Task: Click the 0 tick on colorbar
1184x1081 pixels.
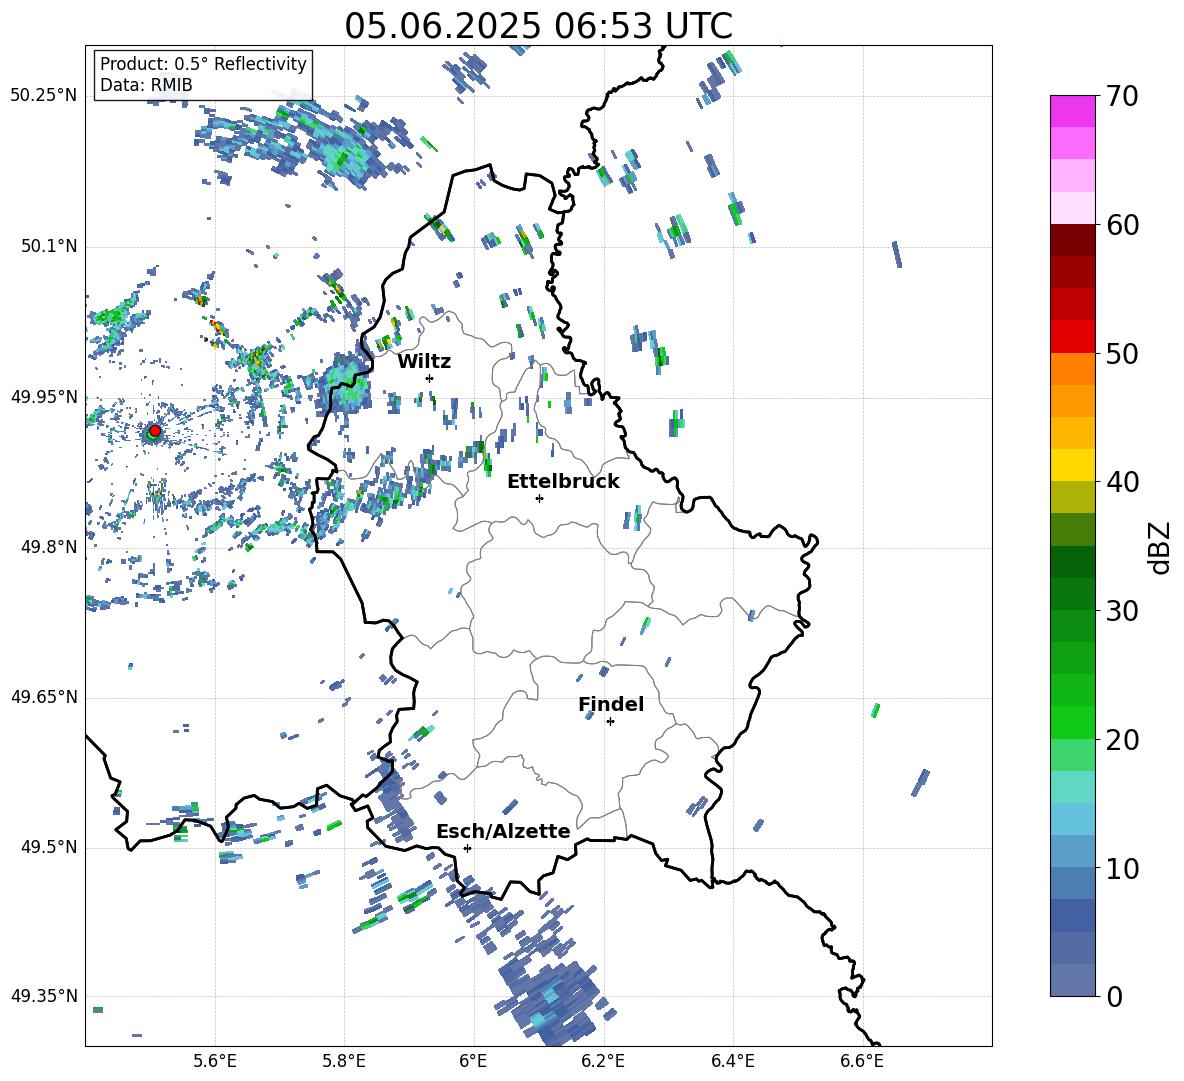Action: pos(1114,996)
